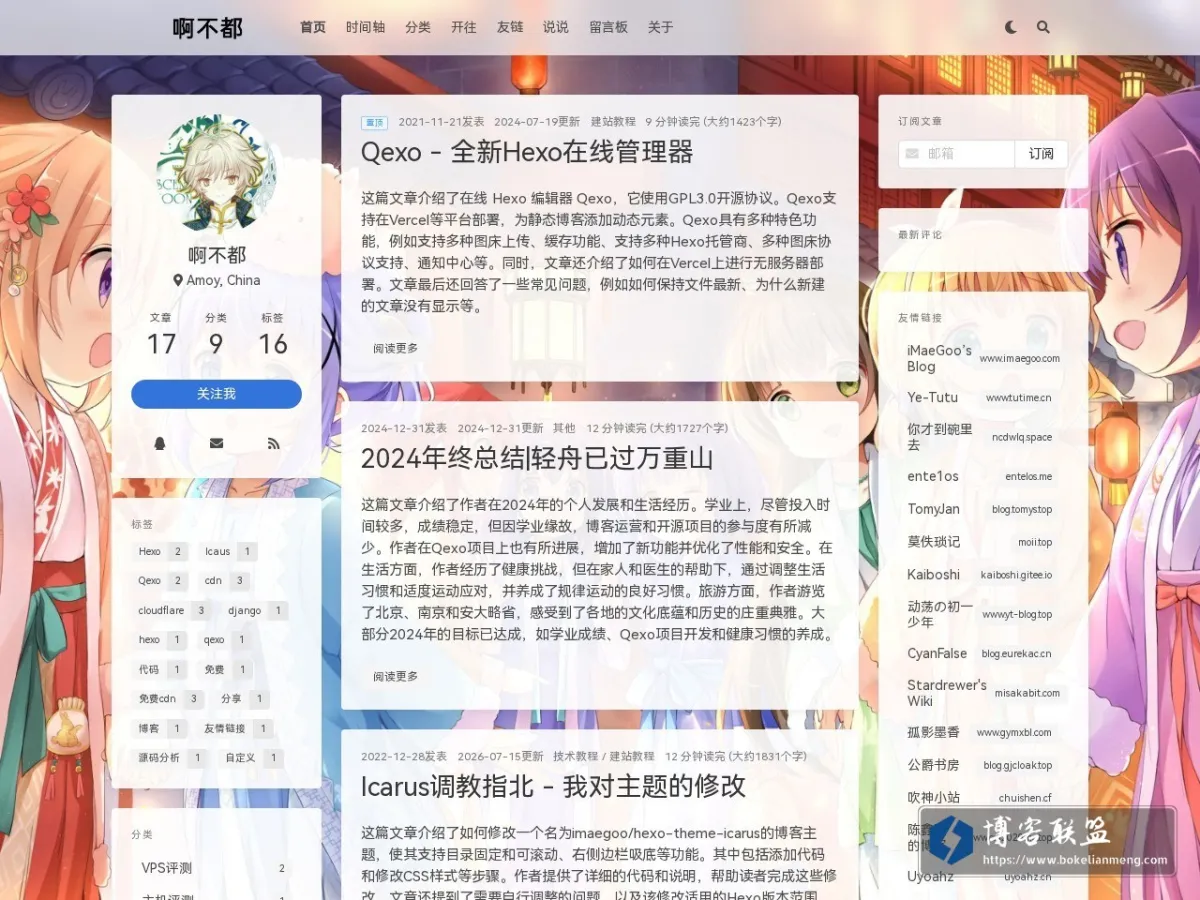The image size is (1200, 900).
Task: Open the 2024年终总结 article title
Action: tap(537, 458)
